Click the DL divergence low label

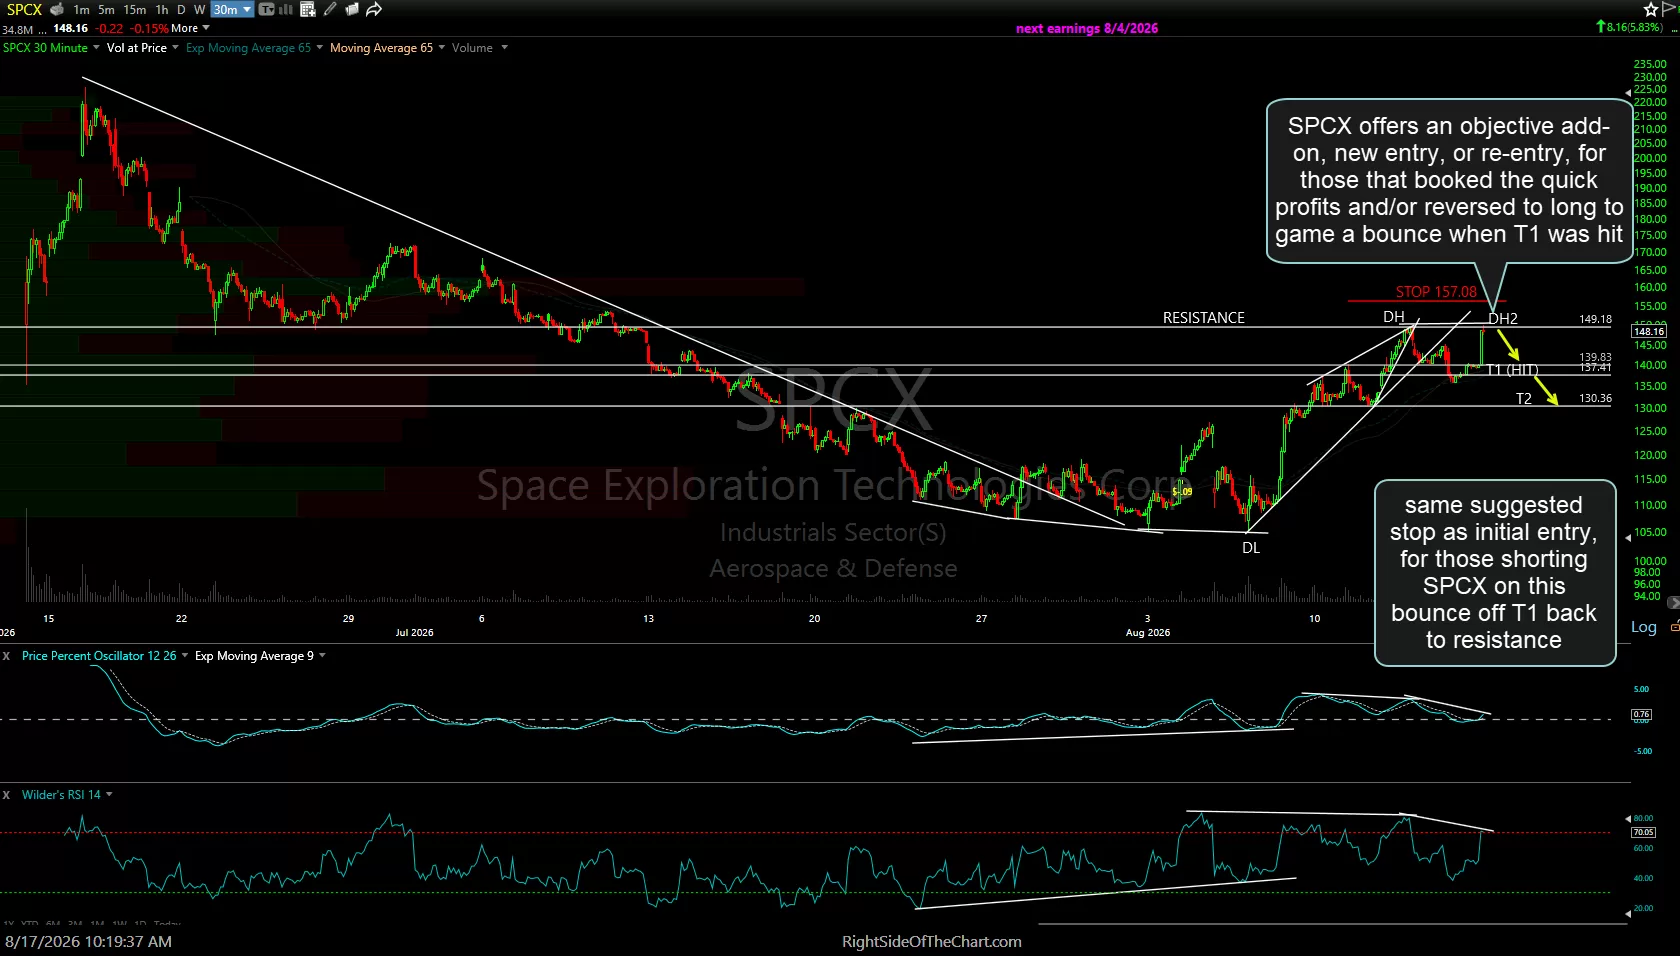[x=1251, y=548]
